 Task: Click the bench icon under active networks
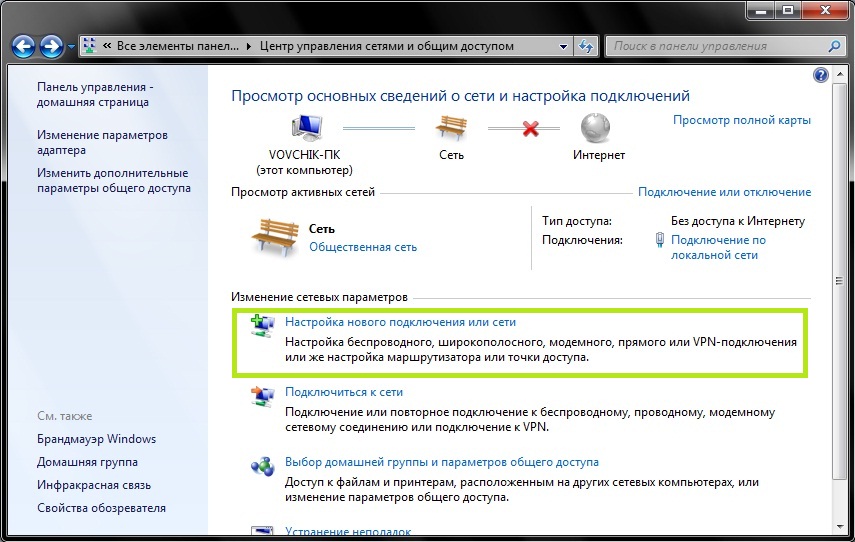[x=274, y=237]
